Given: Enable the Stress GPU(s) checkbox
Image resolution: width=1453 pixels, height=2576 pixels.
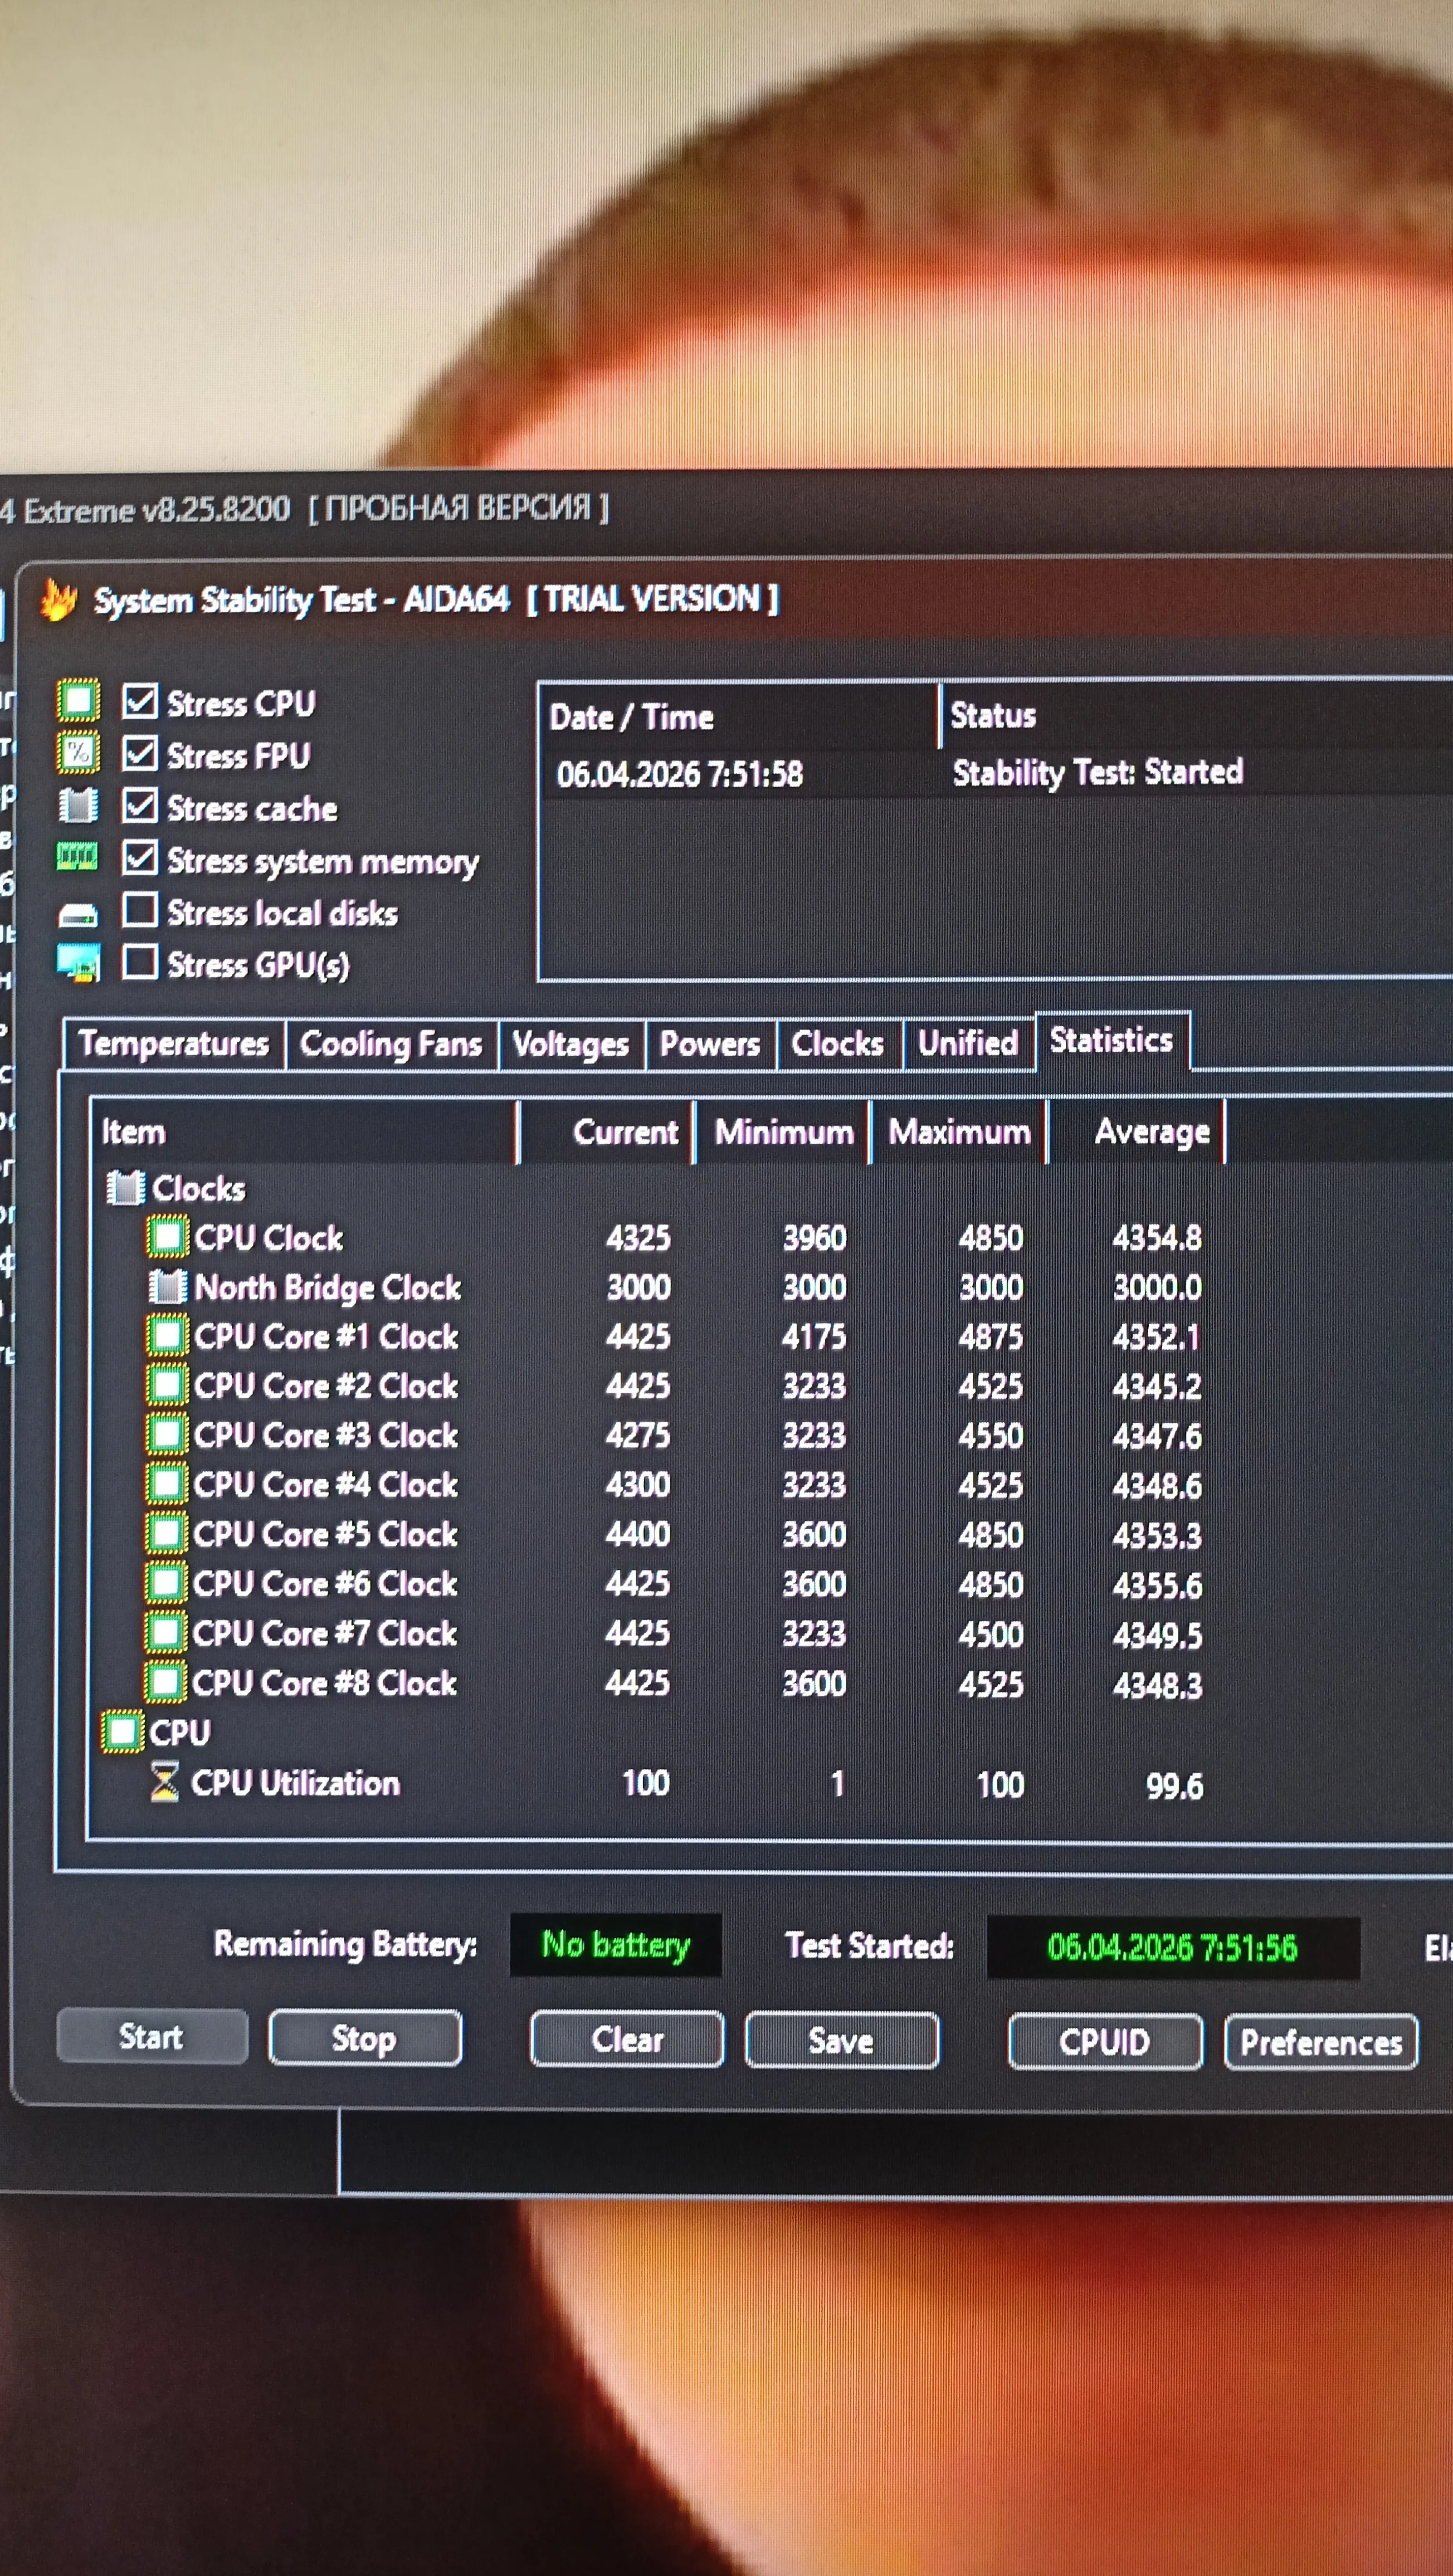Looking at the screenshot, I should tap(139, 963).
